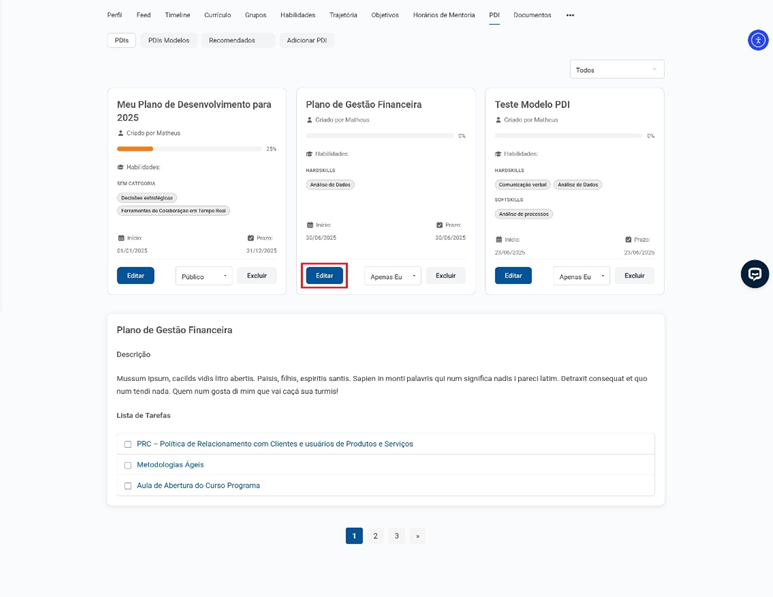Select the PDIs Modelos tab

pyautogui.click(x=168, y=40)
